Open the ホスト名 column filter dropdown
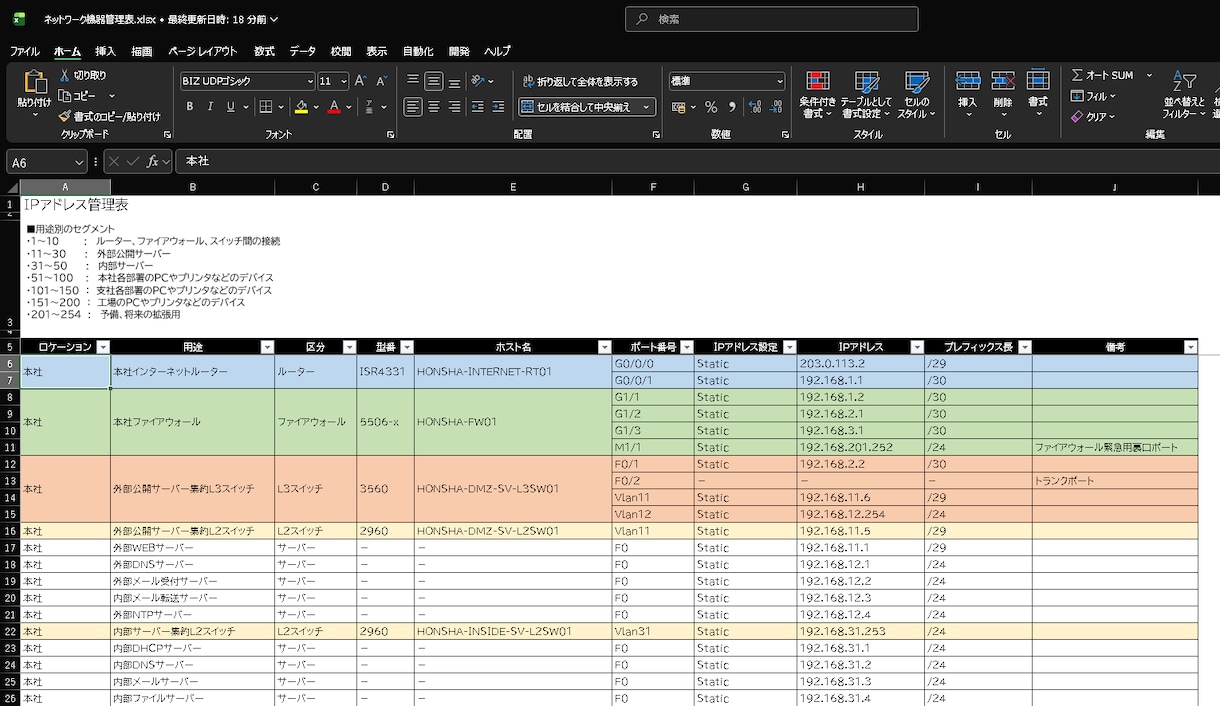The height and width of the screenshot is (706, 1220). pos(603,347)
